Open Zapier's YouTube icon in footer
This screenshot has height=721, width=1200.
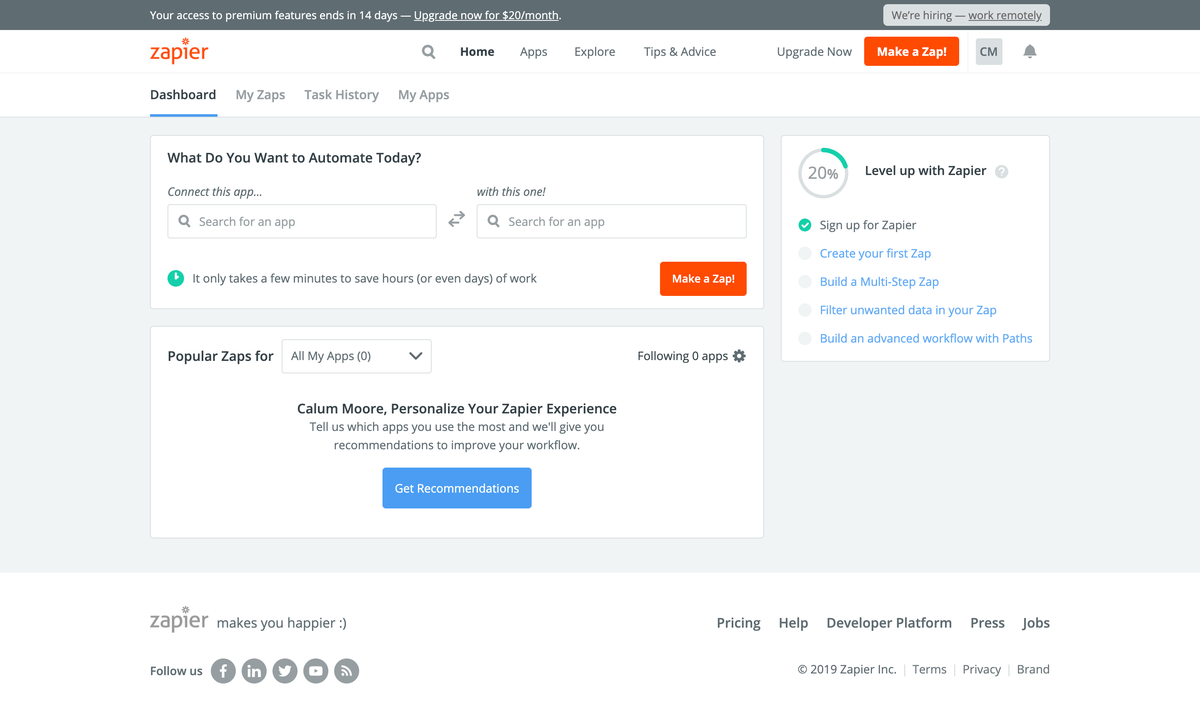[316, 671]
